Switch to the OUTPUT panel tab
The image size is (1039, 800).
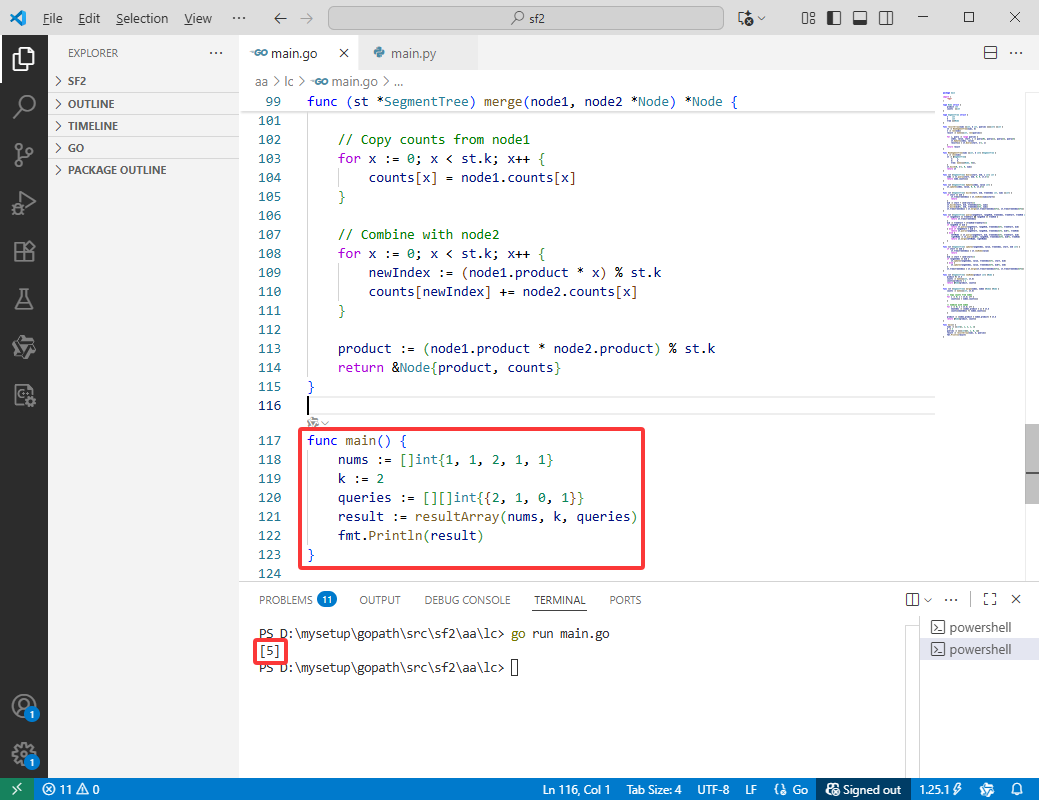coord(380,600)
